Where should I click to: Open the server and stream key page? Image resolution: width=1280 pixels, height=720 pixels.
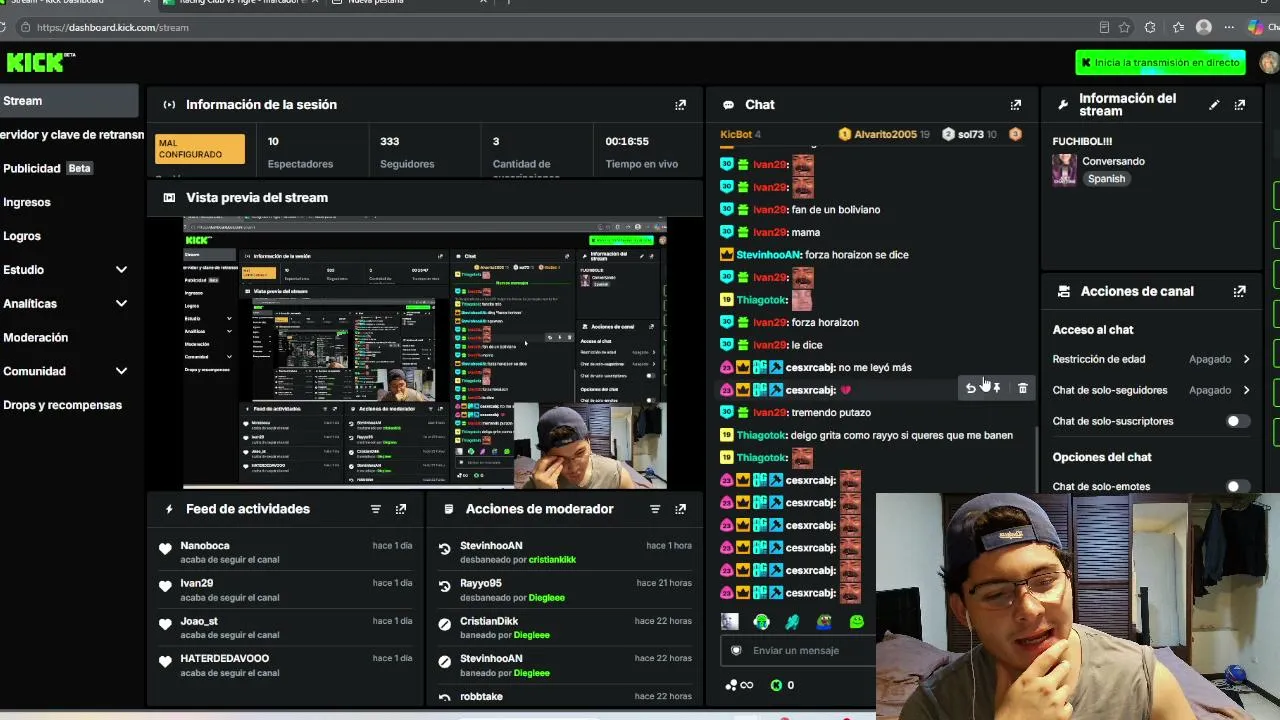click(72, 135)
